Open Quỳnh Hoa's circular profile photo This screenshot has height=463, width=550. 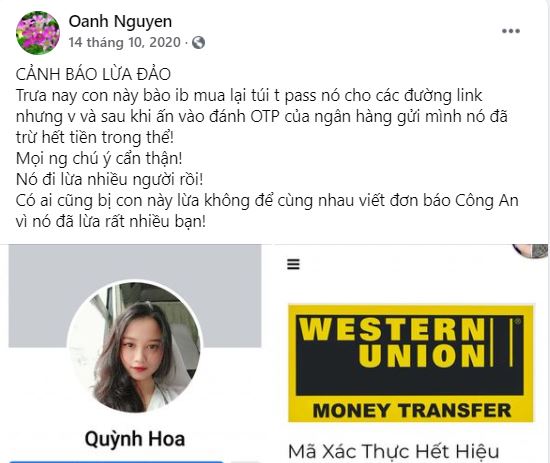click(x=135, y=347)
